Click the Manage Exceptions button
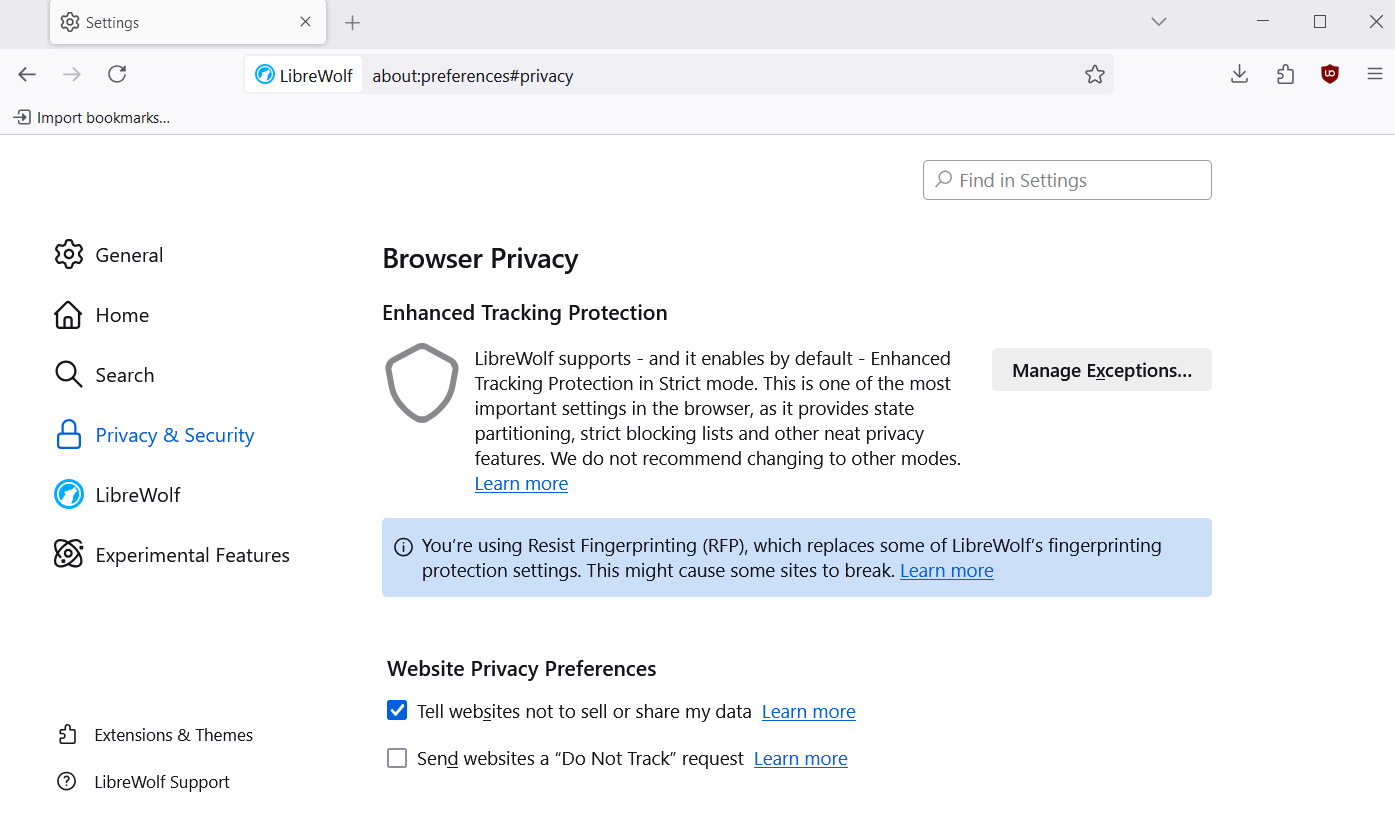 point(1102,370)
